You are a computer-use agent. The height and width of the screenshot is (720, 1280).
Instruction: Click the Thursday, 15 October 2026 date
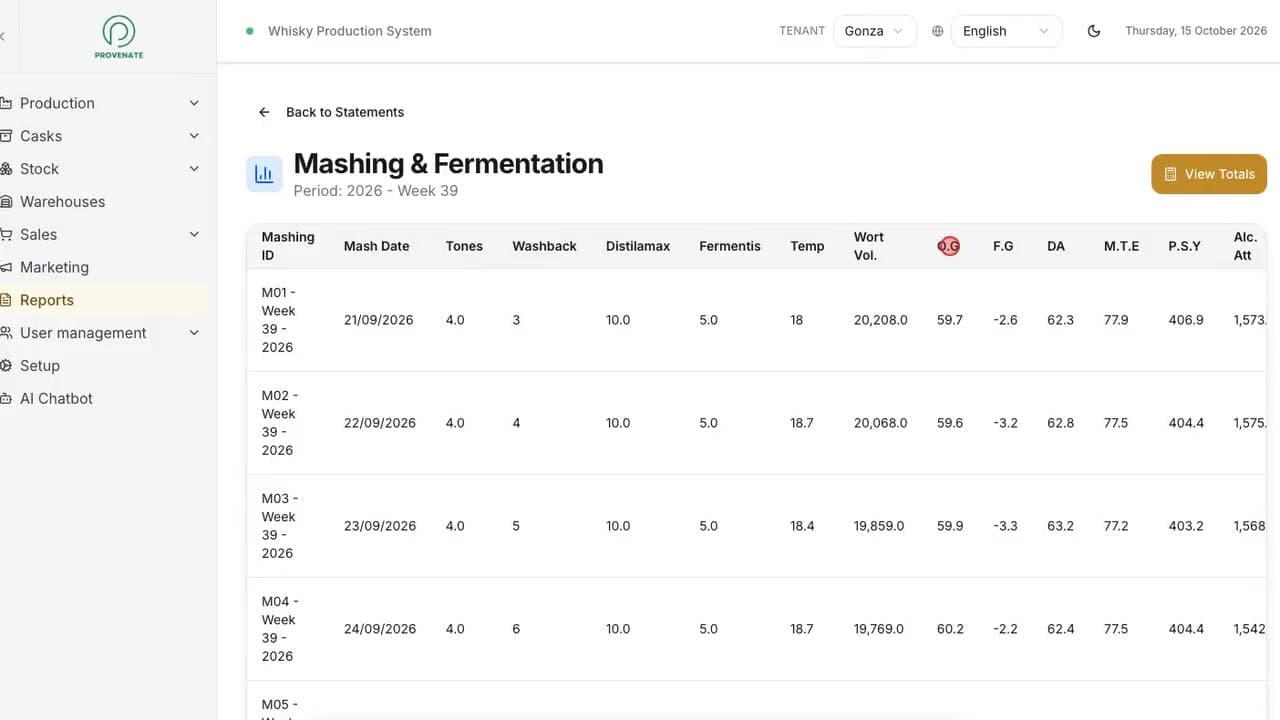point(1196,31)
